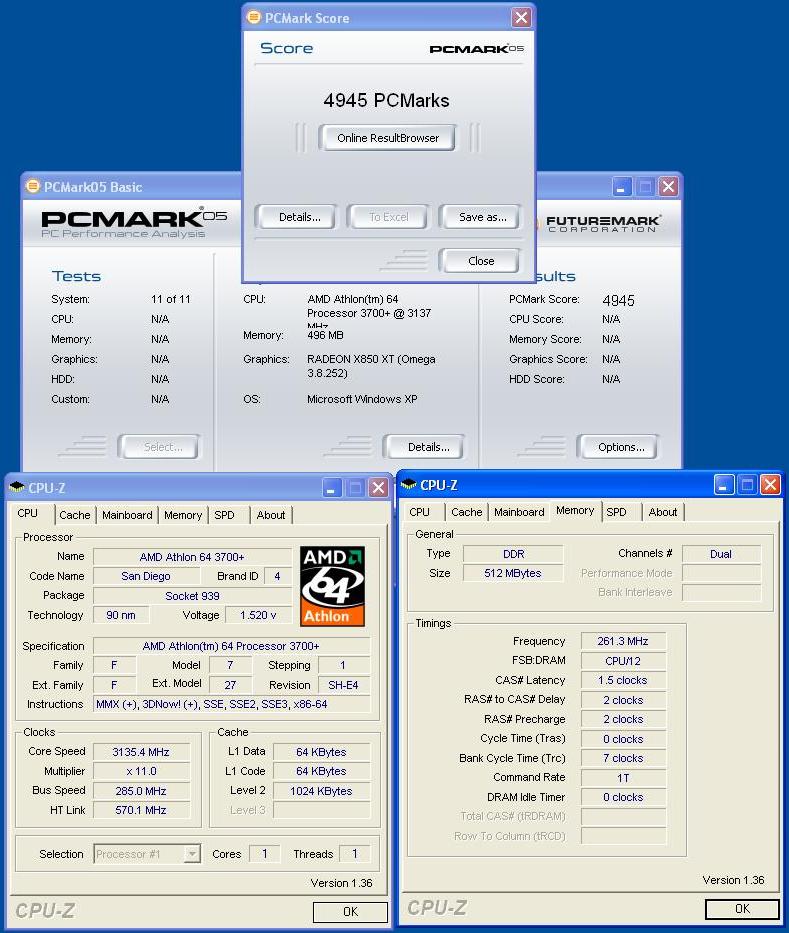Screen dimensions: 789x933
Task: Open About tab in right CPU-Z
Action: 663,512
